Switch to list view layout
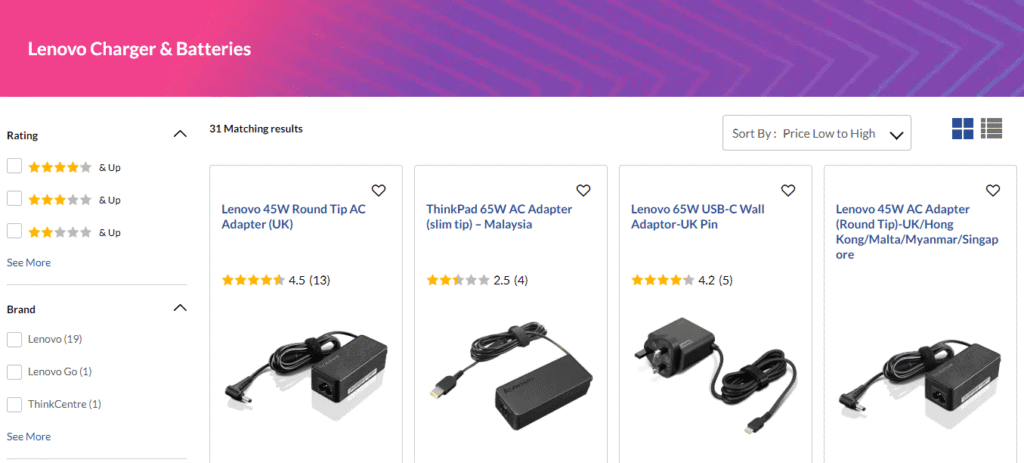Viewport: 1024px width, 463px height. click(x=992, y=128)
